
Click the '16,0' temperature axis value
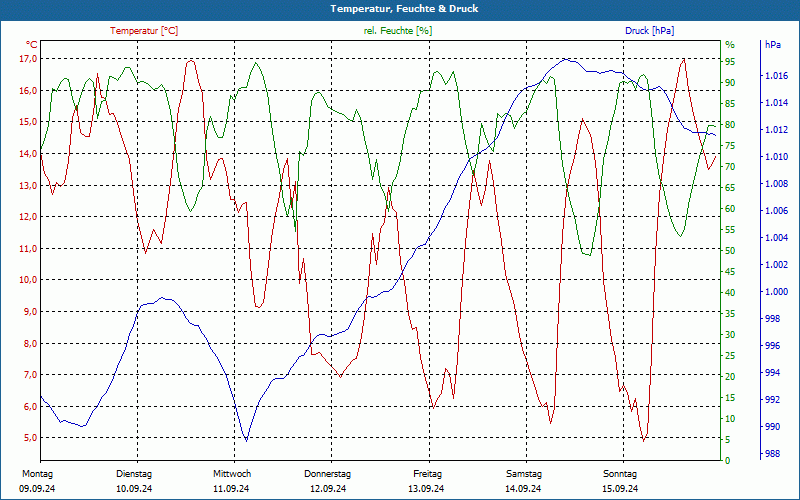[x=29, y=91]
